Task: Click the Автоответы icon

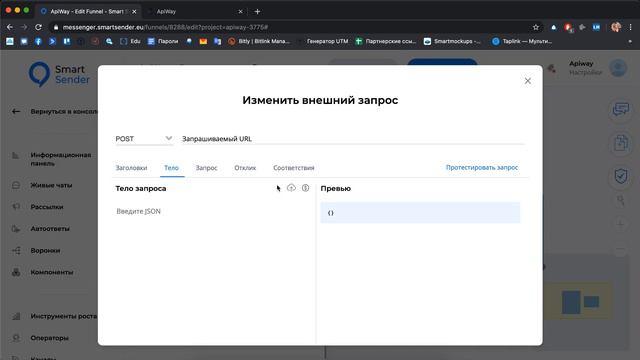Action: coord(16,229)
